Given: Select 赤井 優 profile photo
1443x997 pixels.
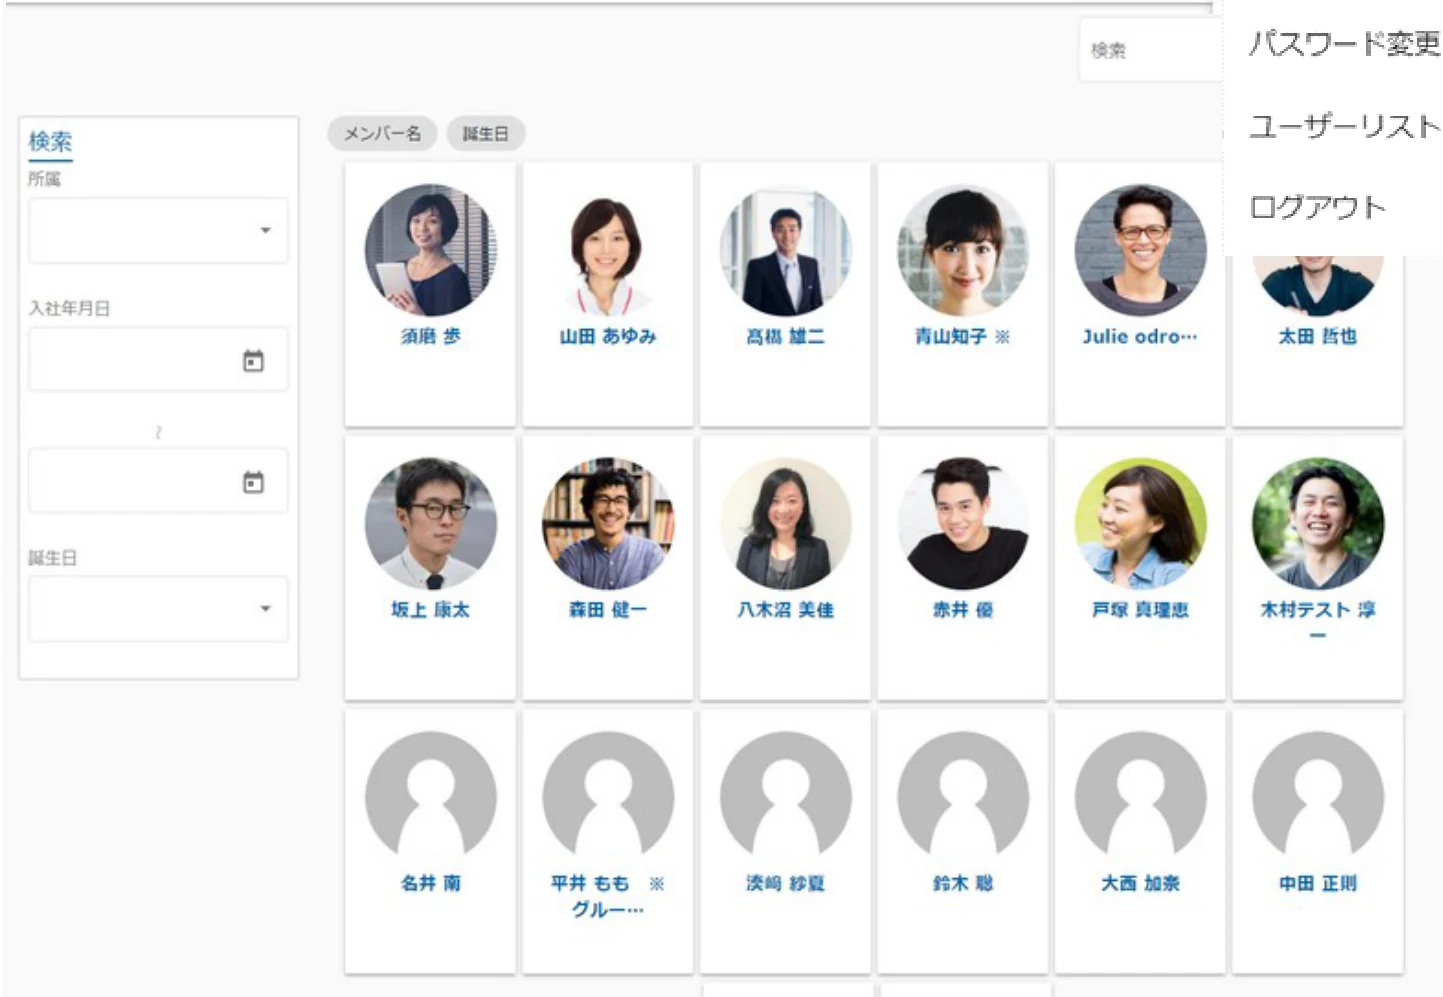Looking at the screenshot, I should pyautogui.click(x=963, y=524).
